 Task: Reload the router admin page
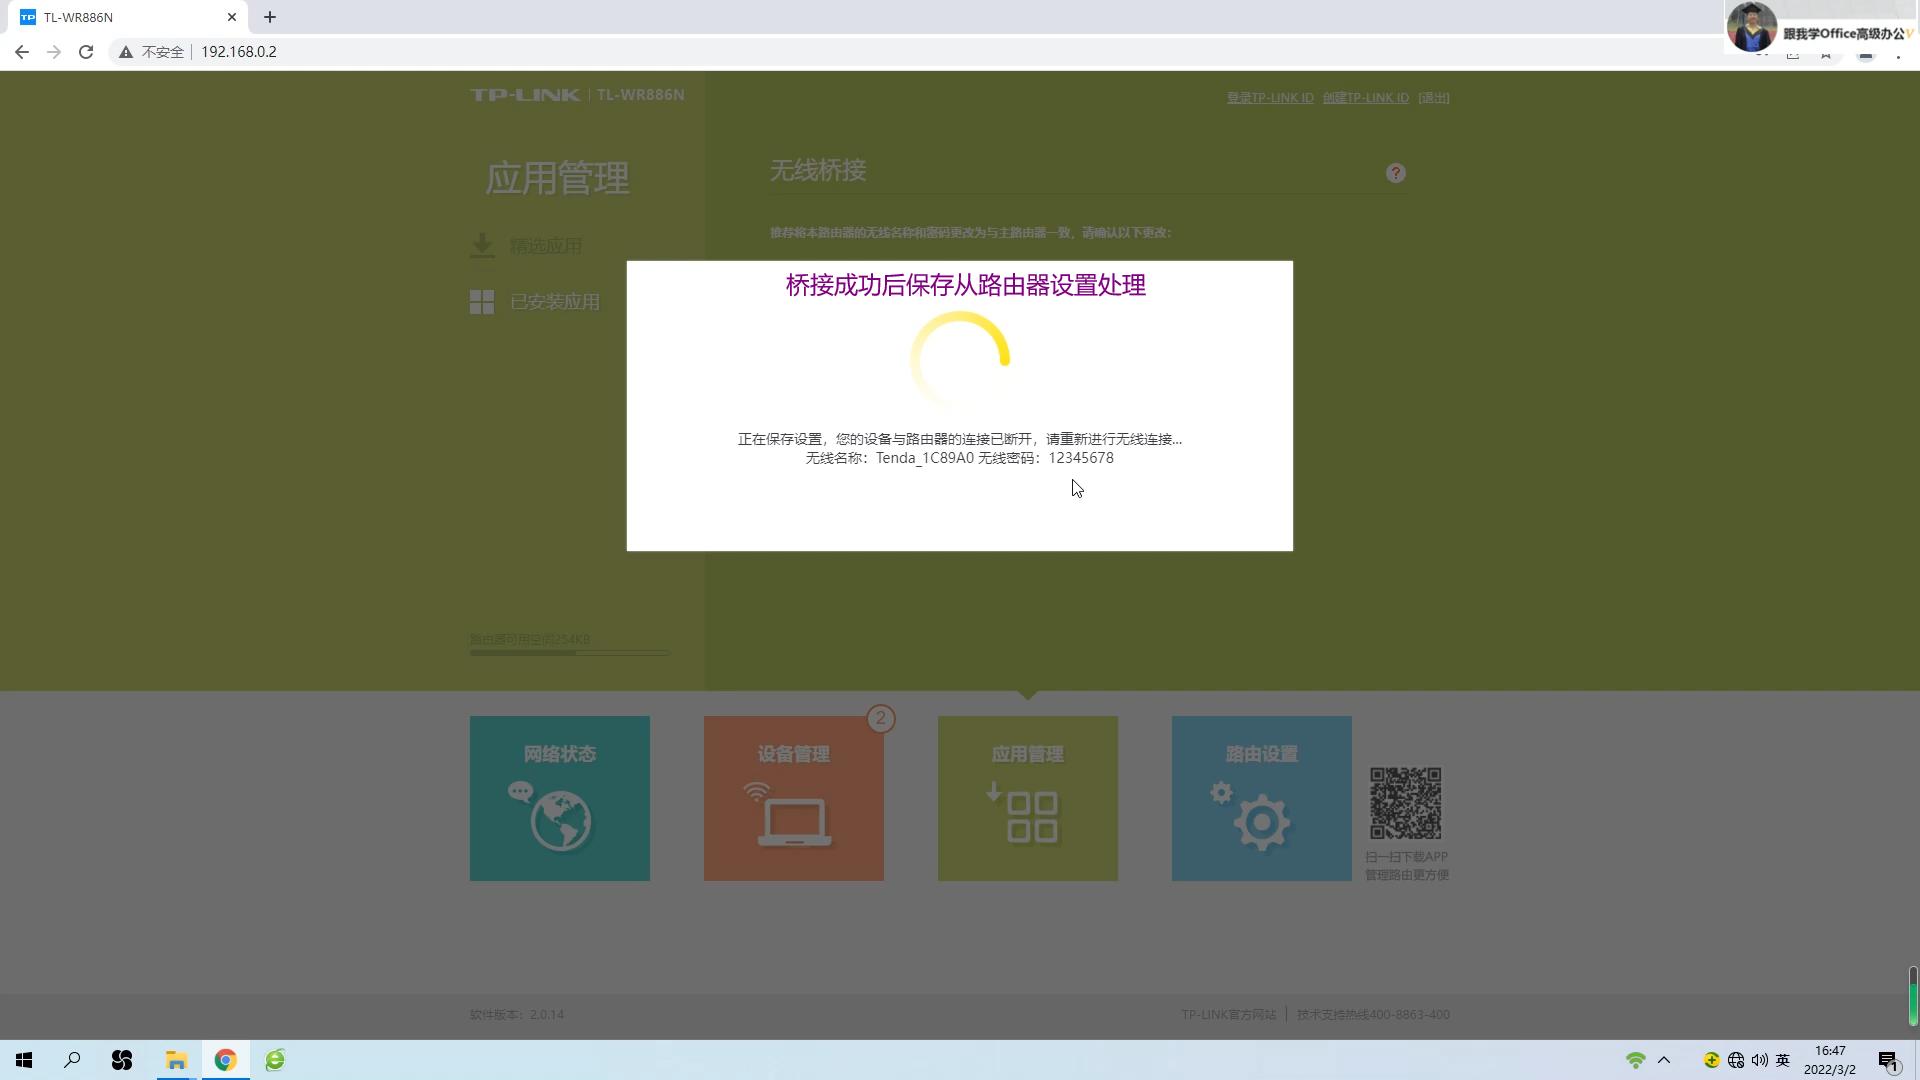(x=86, y=51)
